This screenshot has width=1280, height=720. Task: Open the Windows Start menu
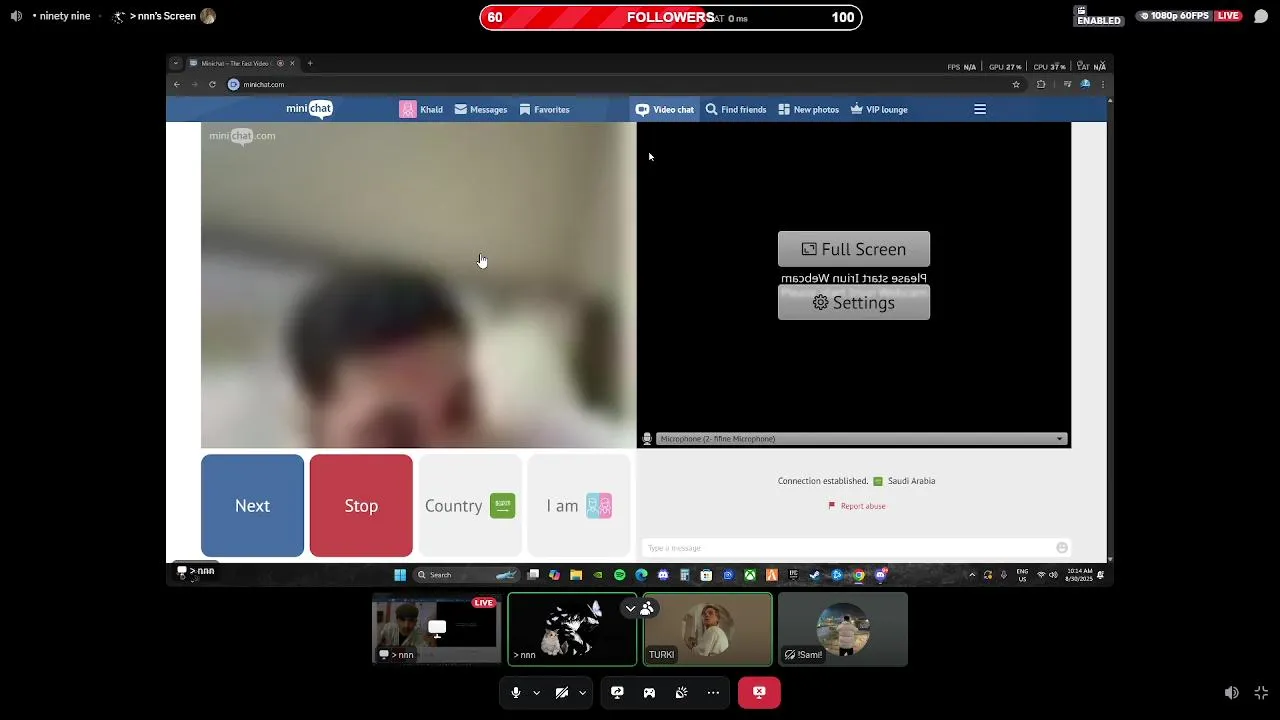coord(400,575)
